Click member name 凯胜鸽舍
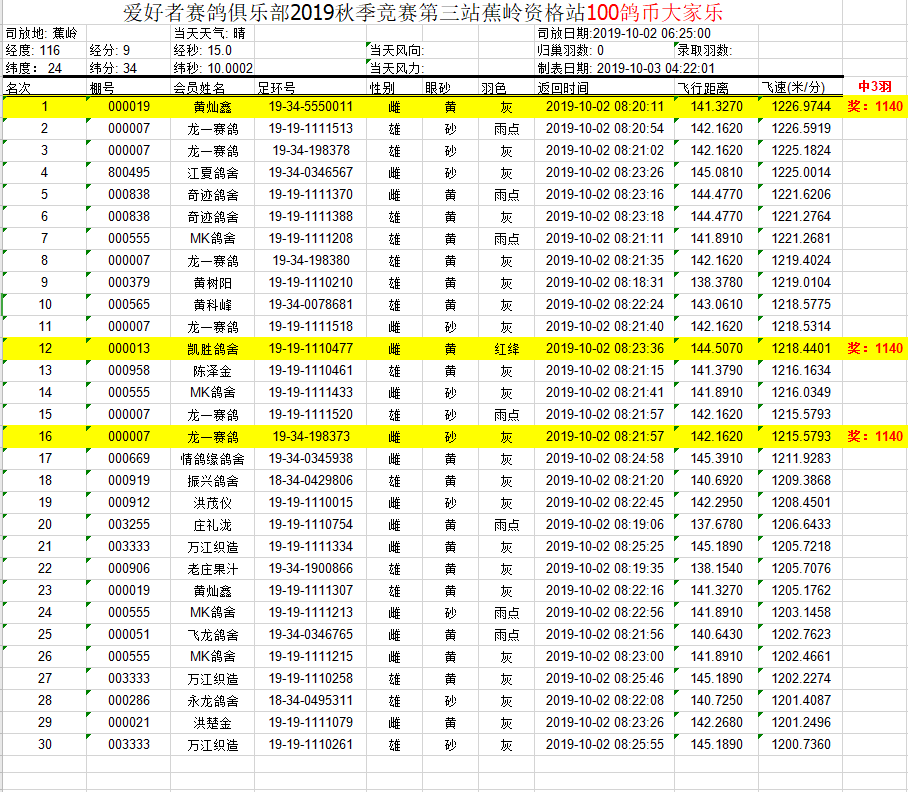This screenshot has height=792, width=908. tap(213, 349)
